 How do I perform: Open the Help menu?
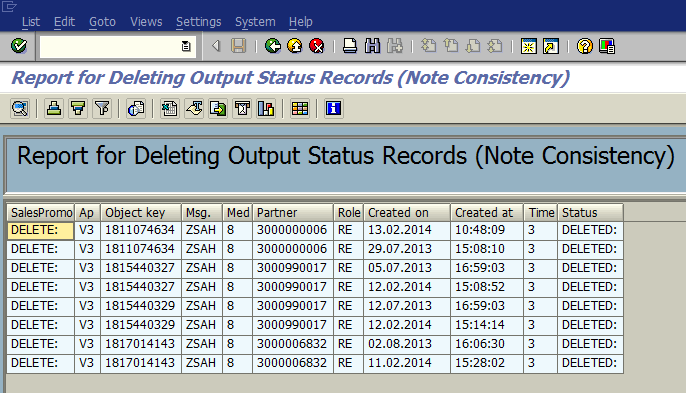301,21
